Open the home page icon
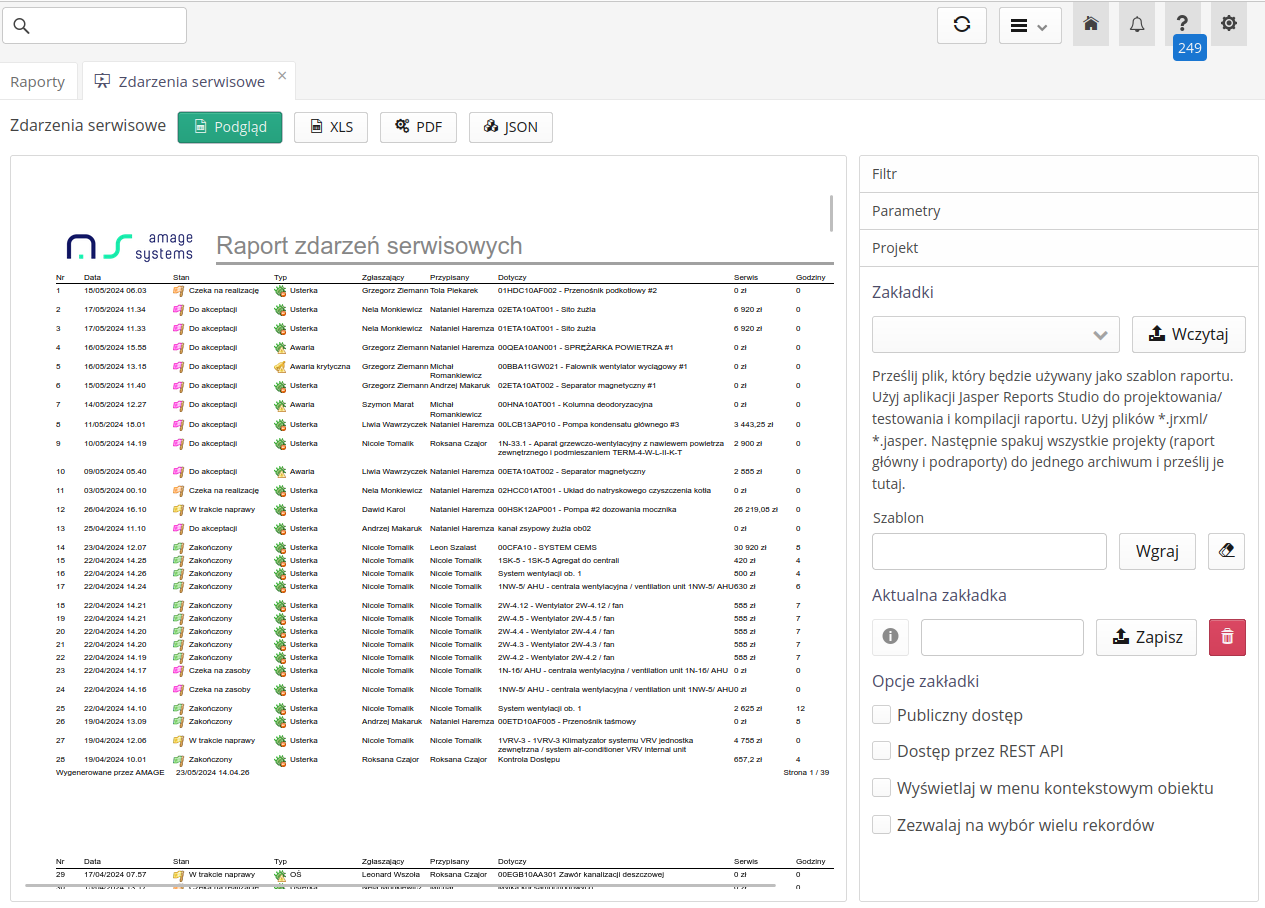 (1091, 25)
